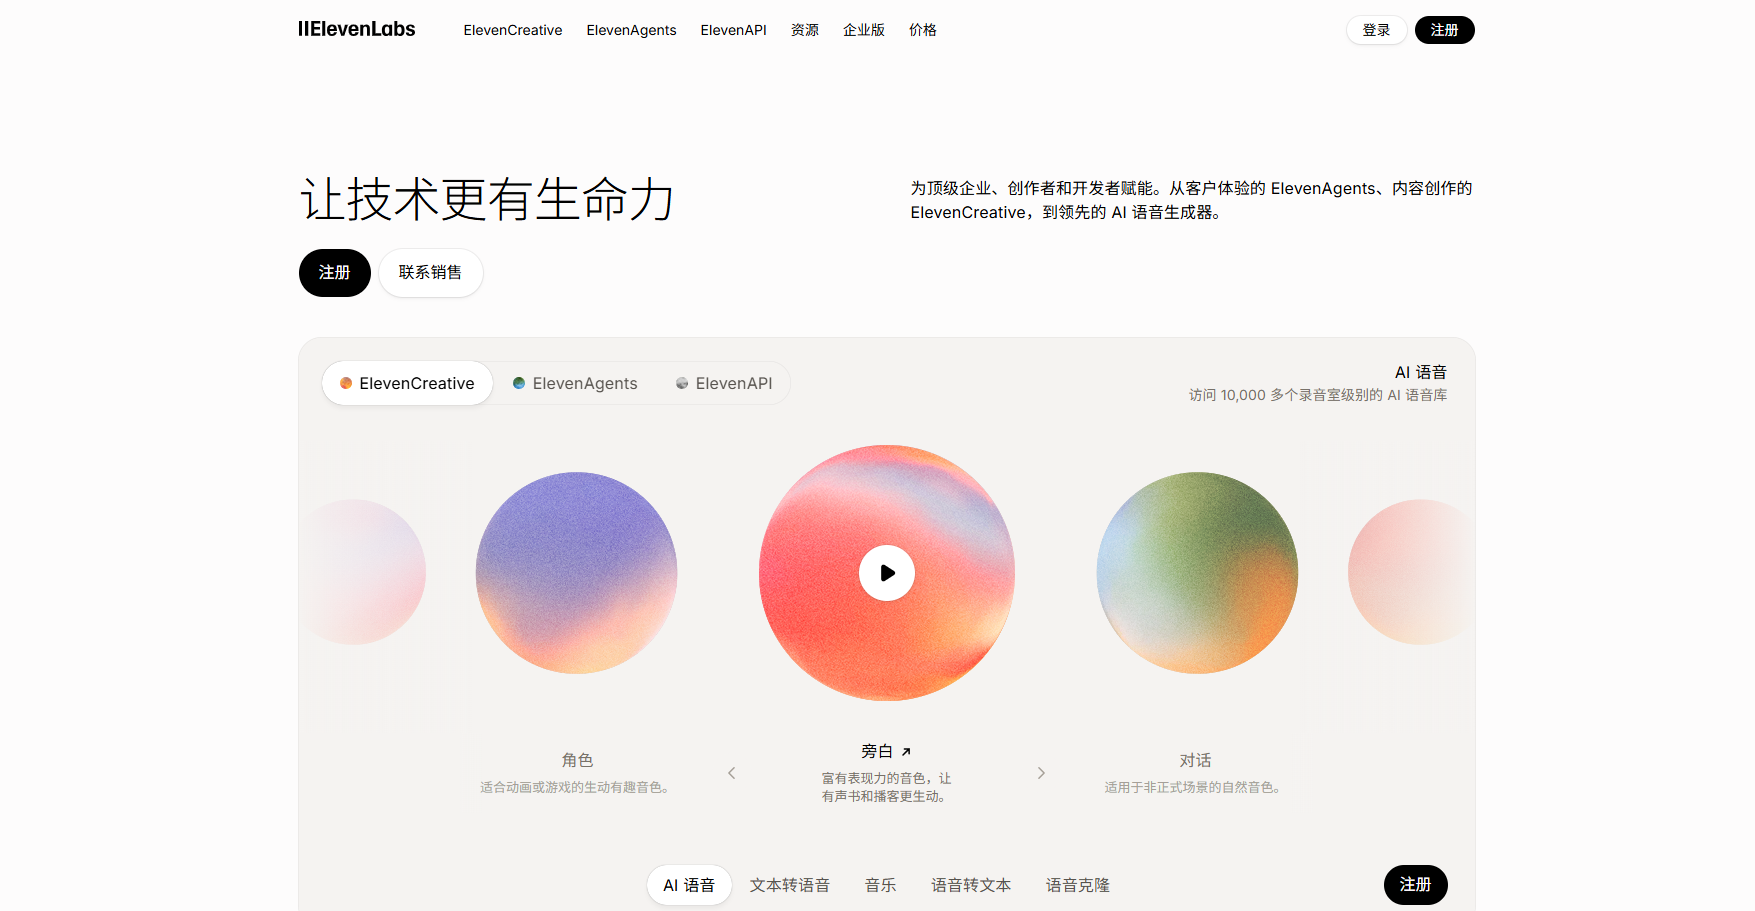This screenshot has height=911, width=1755.
Task: Click the 注册 button below the headline
Action: click(x=335, y=273)
